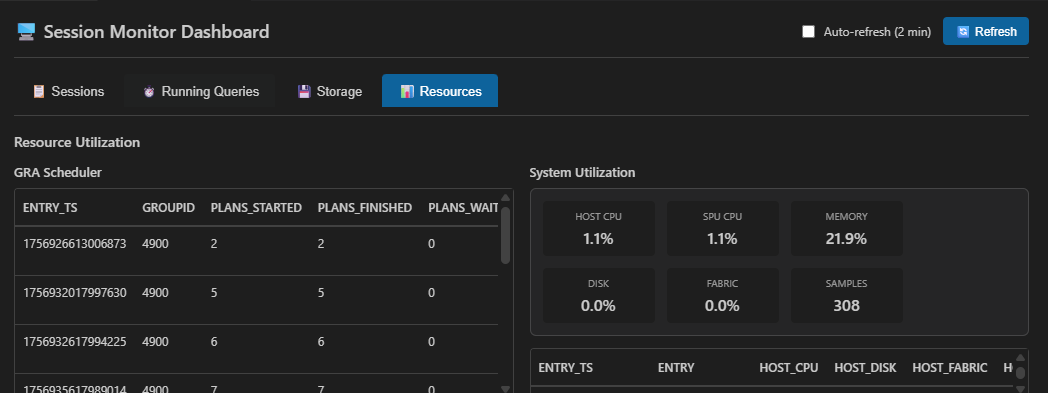The image size is (1048, 393).
Task: Click the GROUPID column header
Action: (168, 208)
